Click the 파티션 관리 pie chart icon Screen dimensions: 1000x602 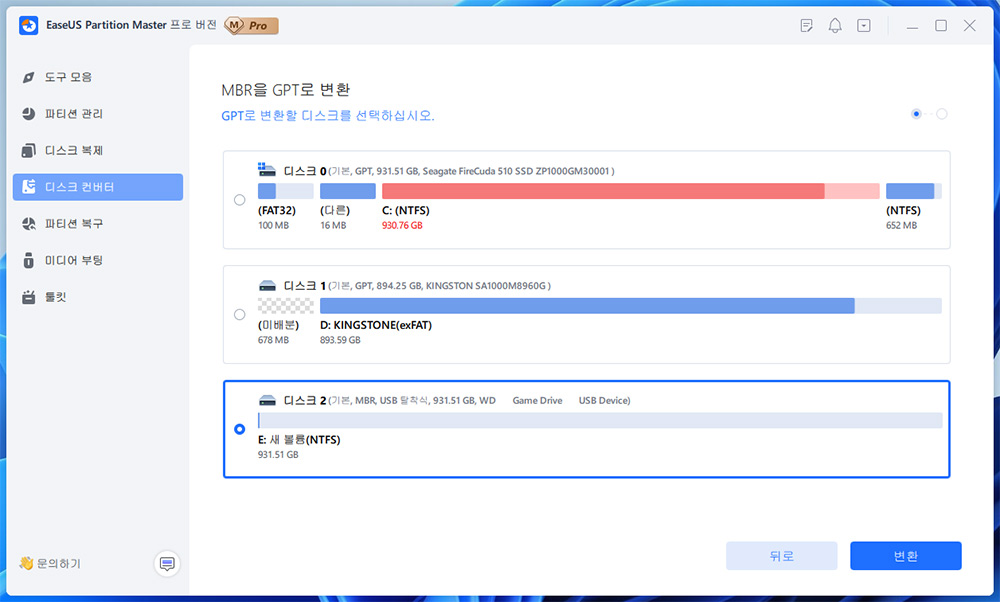28,114
